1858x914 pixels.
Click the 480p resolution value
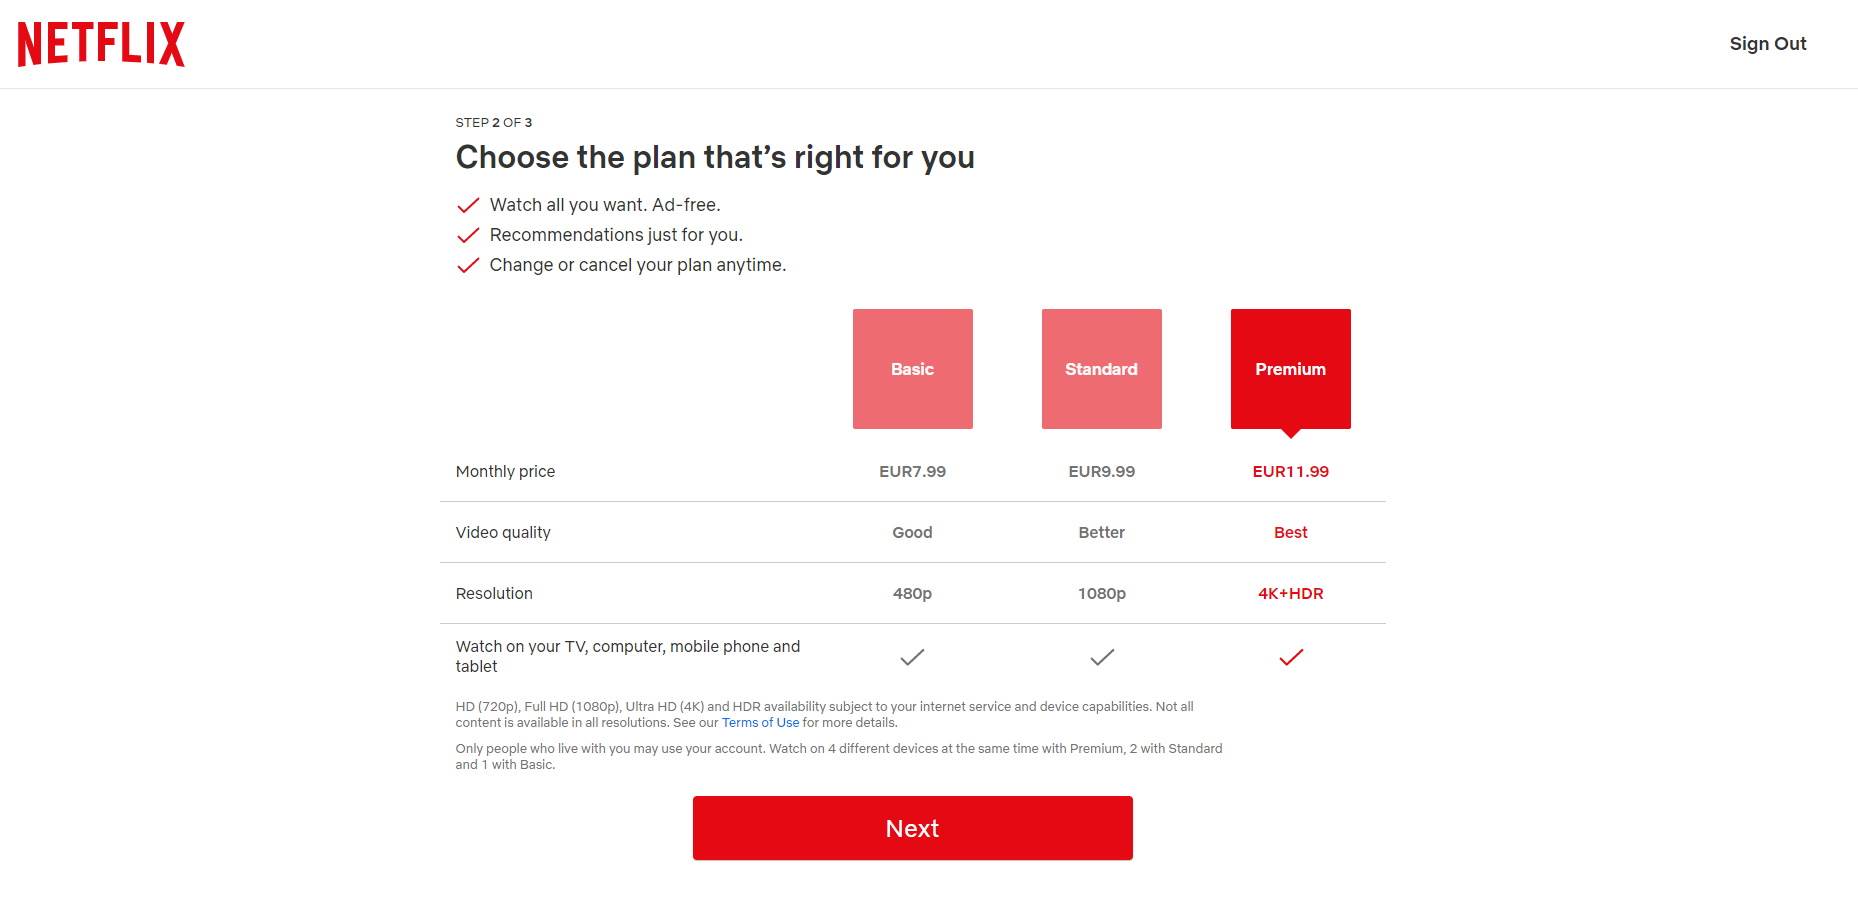912,594
